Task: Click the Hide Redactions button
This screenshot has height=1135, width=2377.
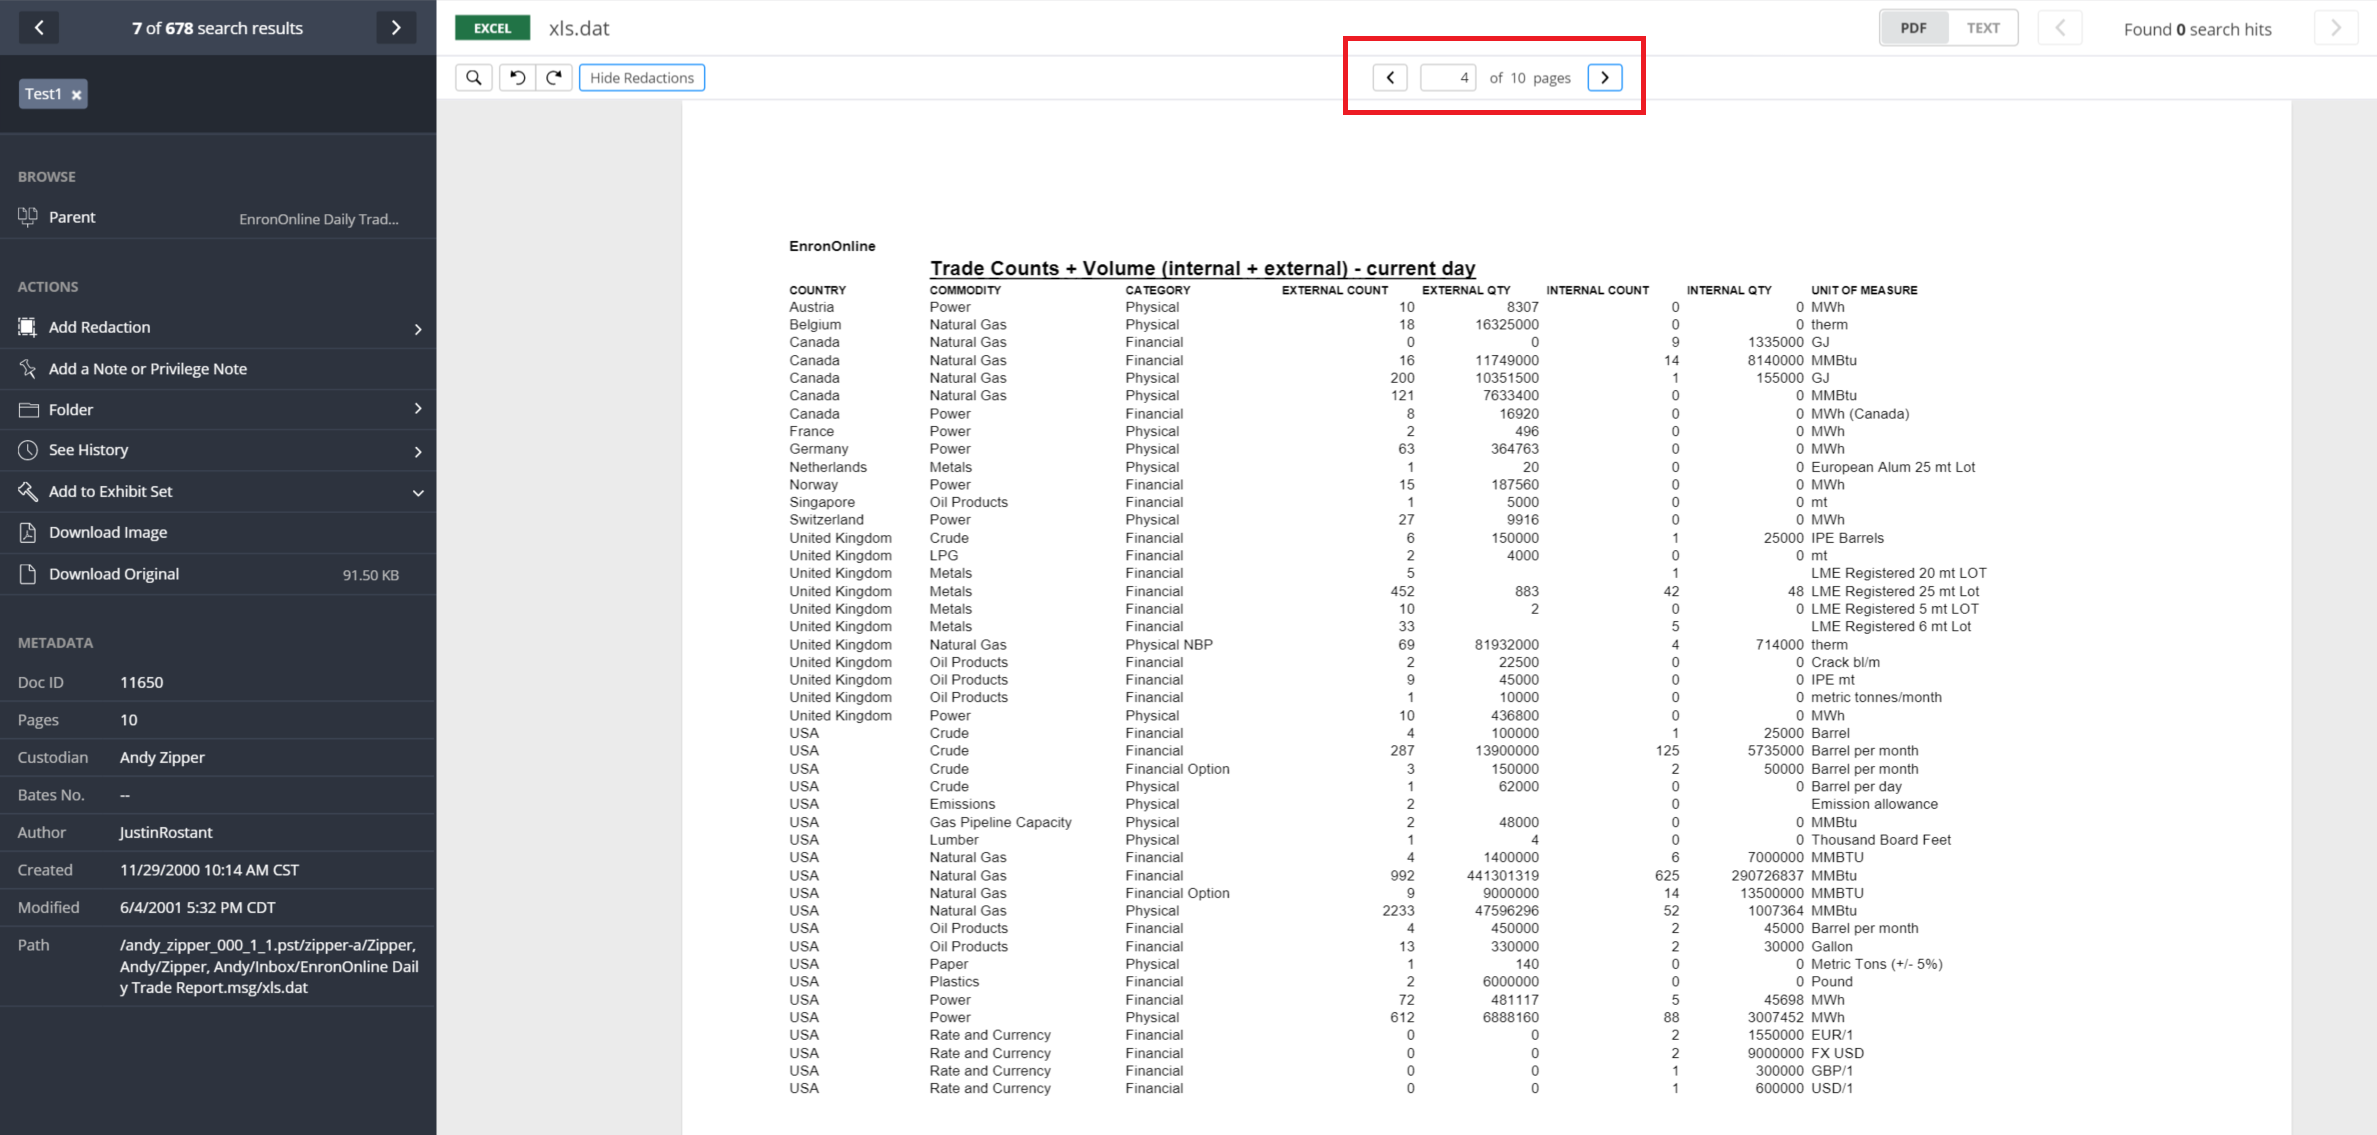Action: tap(642, 78)
